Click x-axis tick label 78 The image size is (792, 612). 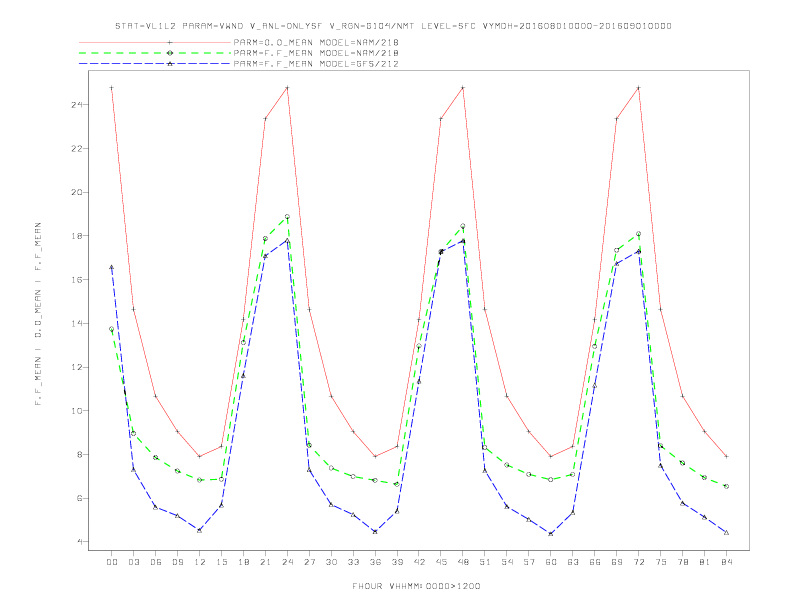[682, 562]
